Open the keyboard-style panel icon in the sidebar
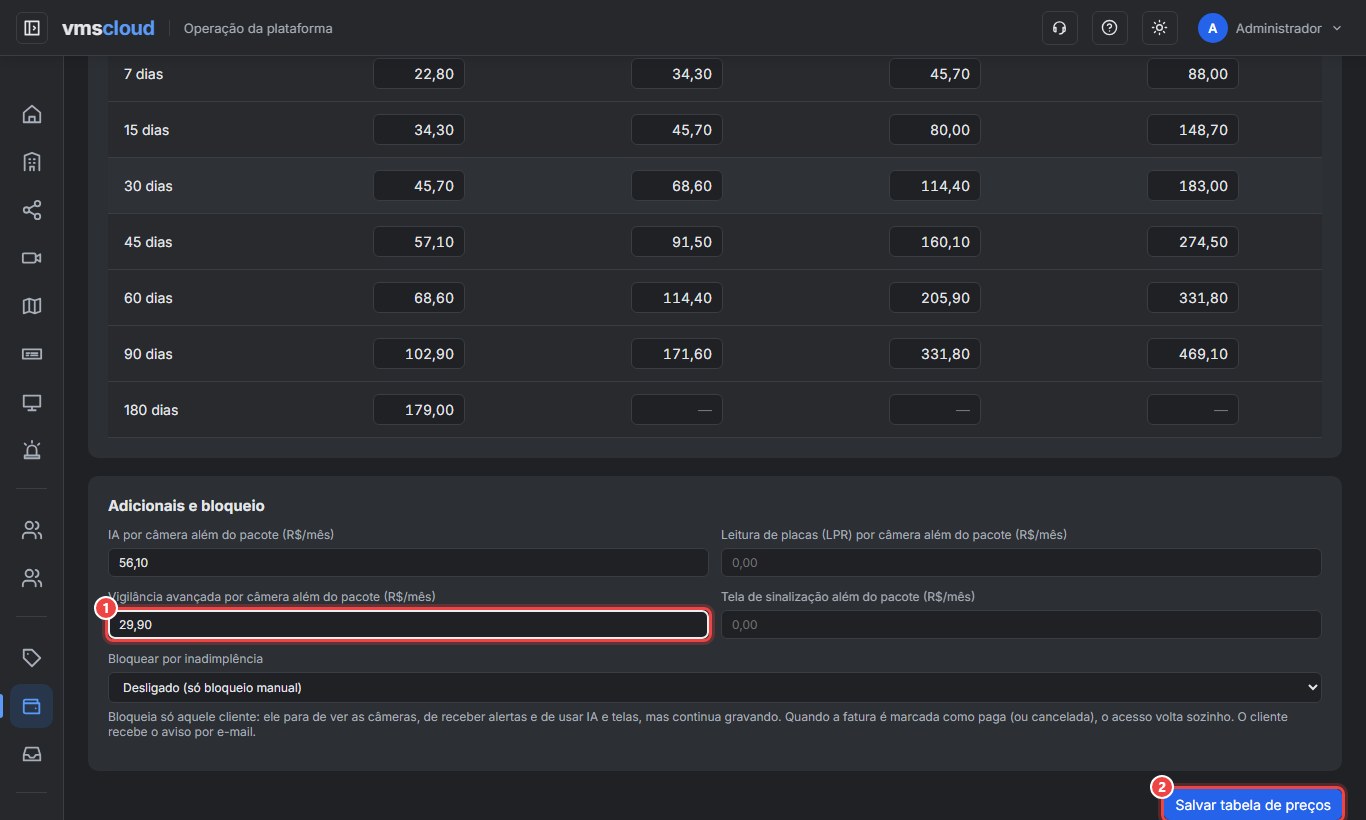Image resolution: width=1366 pixels, height=820 pixels. [x=32, y=354]
